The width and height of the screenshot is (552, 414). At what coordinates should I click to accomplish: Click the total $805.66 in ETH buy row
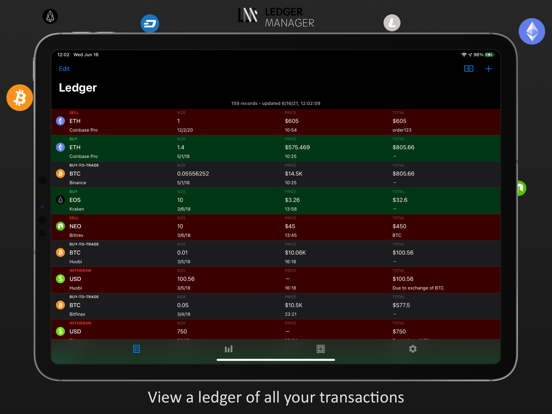[403, 147]
